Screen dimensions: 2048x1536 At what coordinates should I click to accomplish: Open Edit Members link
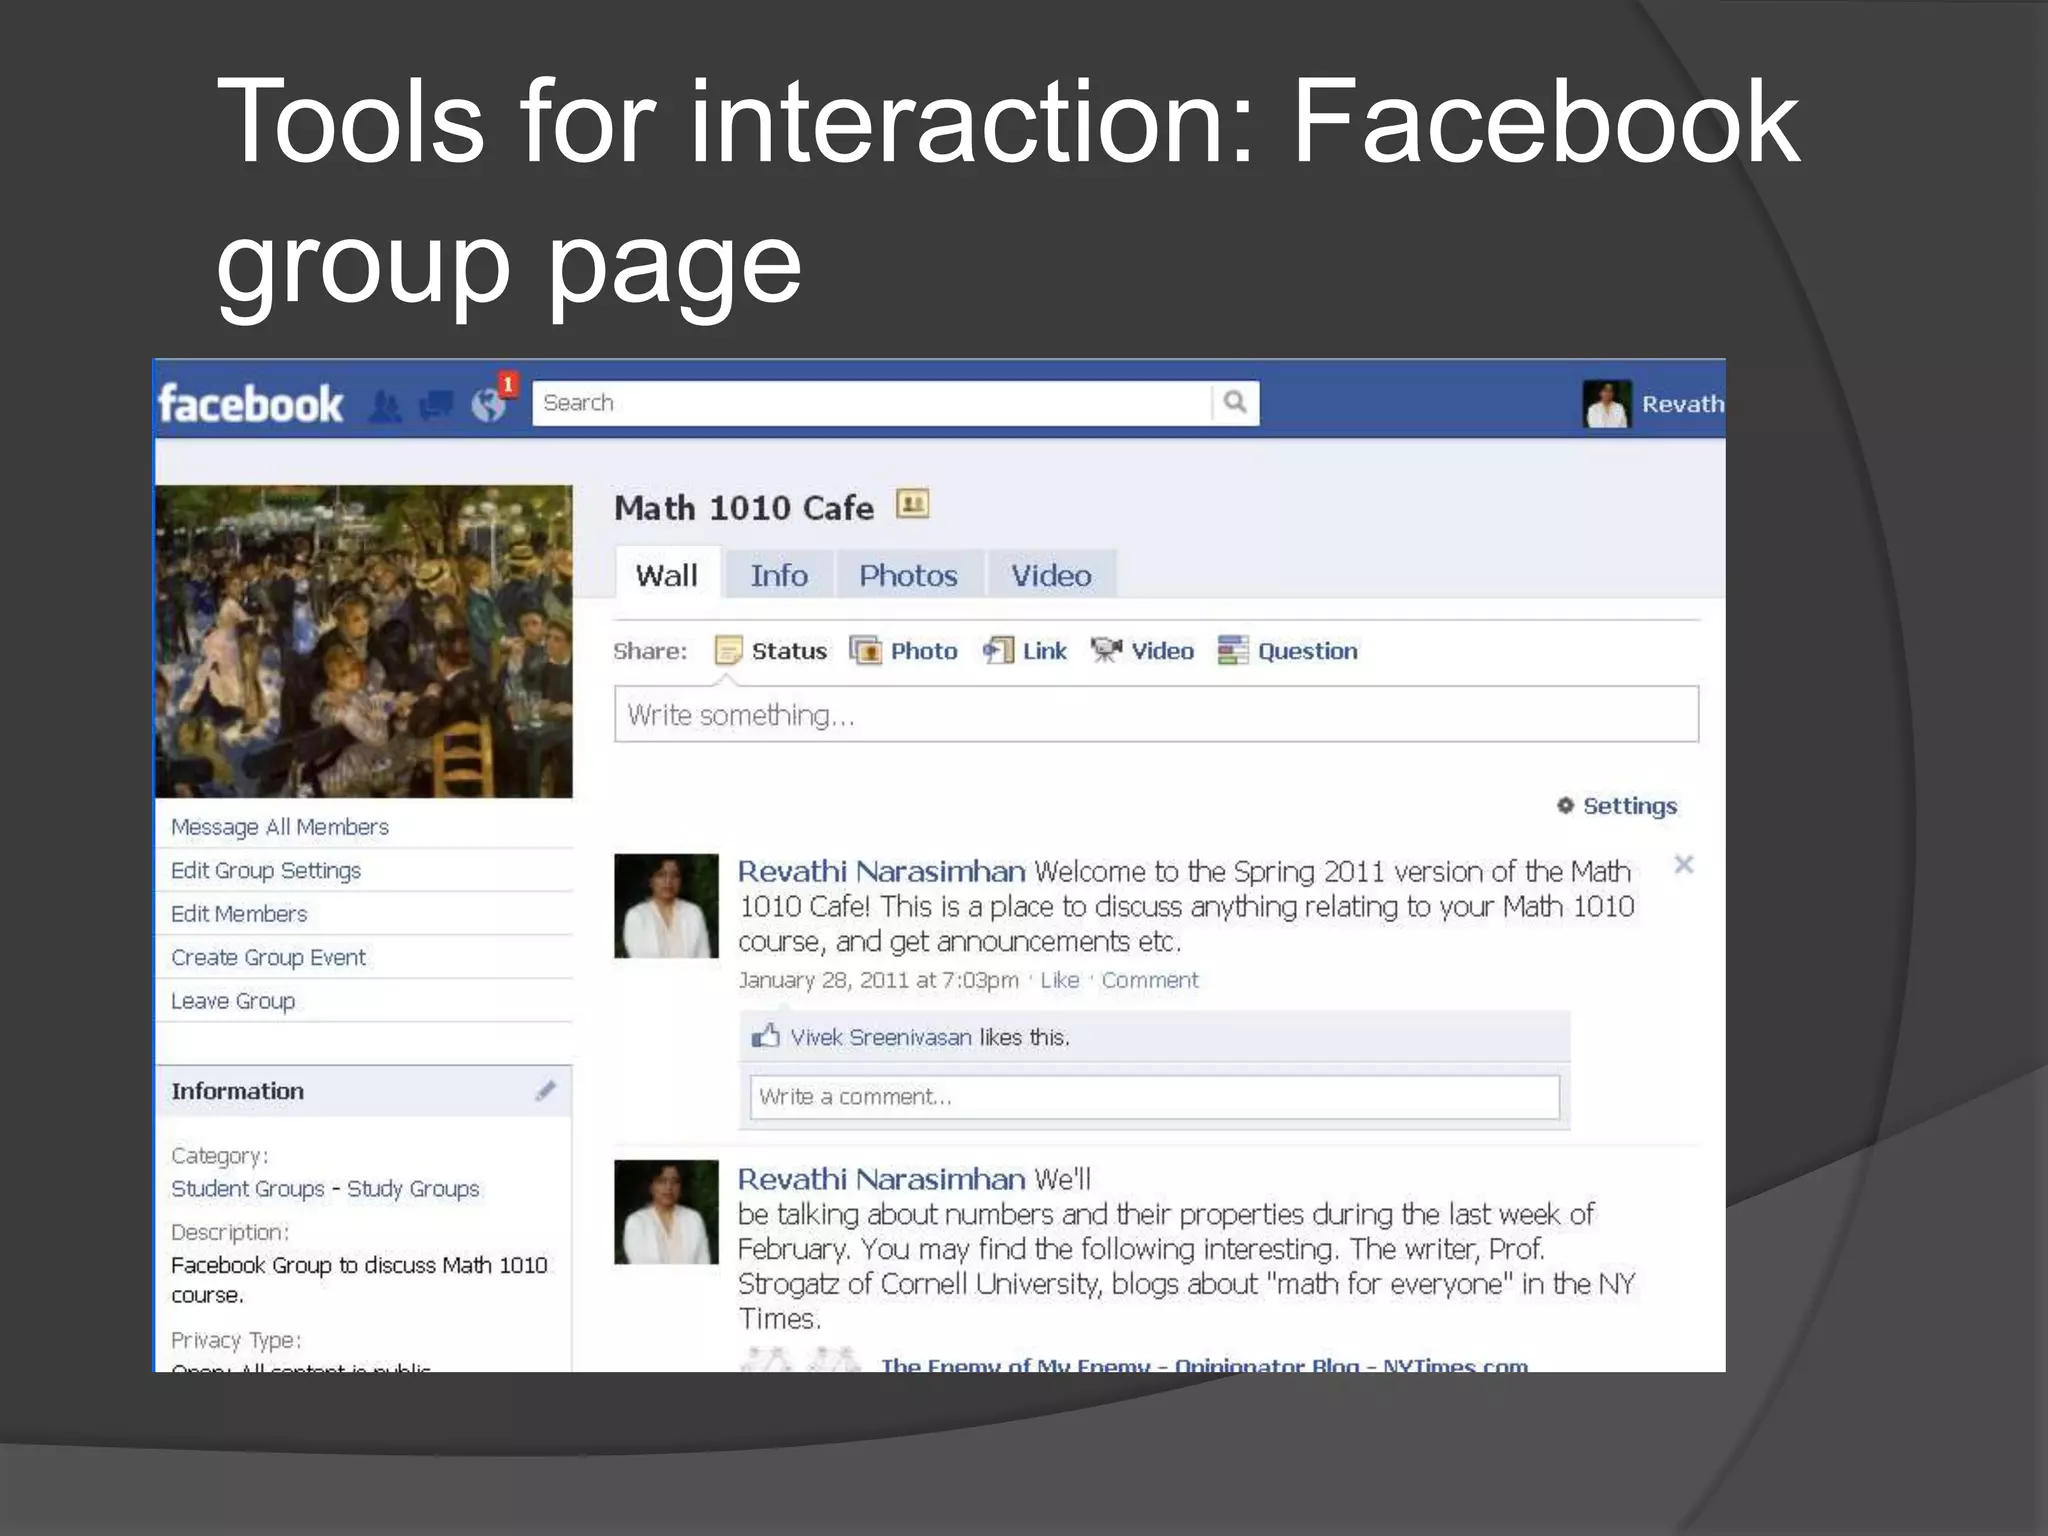pyautogui.click(x=239, y=914)
